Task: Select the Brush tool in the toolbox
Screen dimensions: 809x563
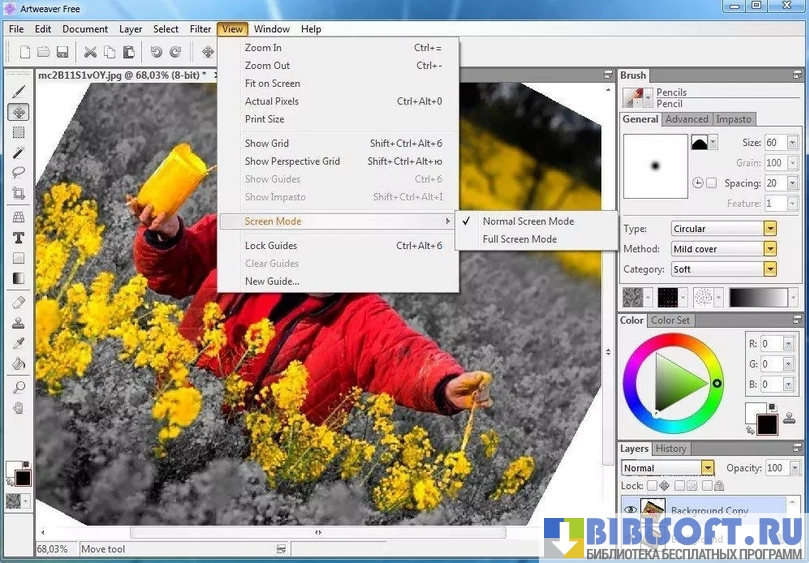Action: [18, 92]
